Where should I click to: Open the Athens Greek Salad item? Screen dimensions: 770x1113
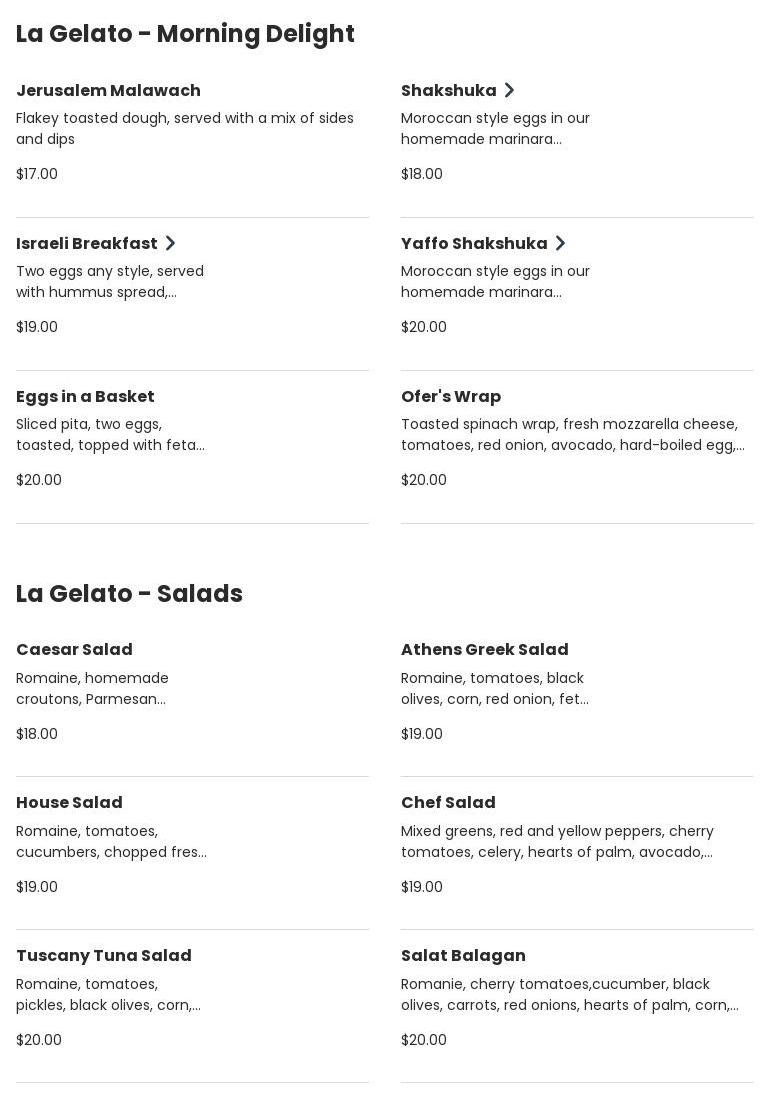click(x=484, y=650)
